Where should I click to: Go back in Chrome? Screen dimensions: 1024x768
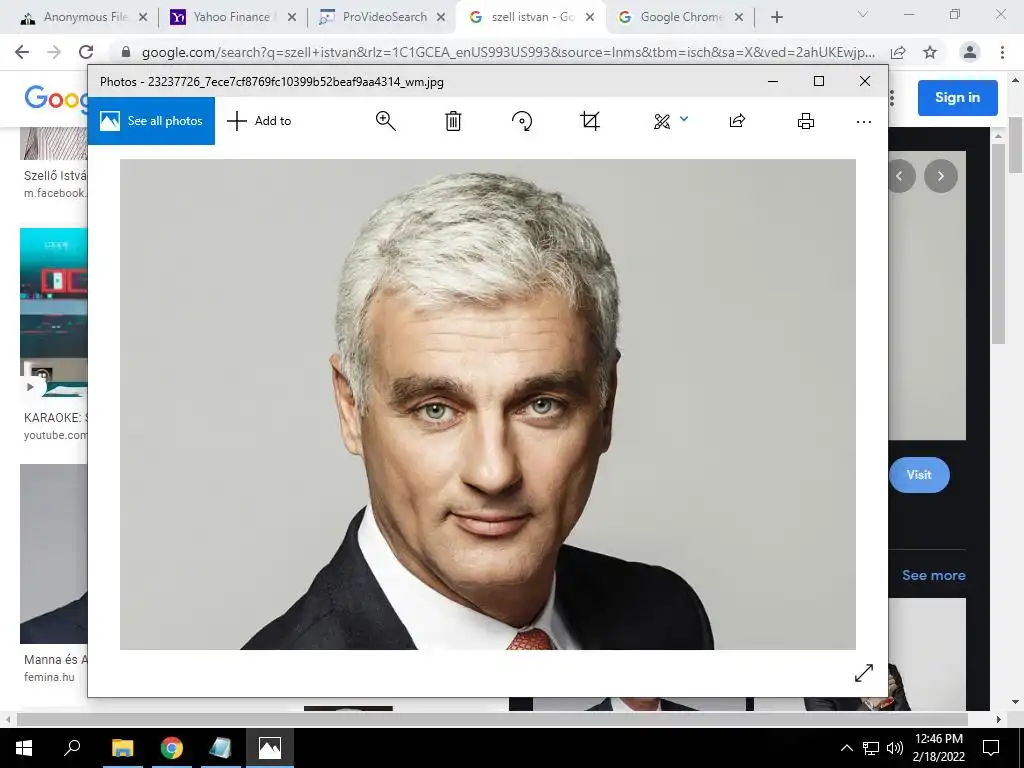22,52
